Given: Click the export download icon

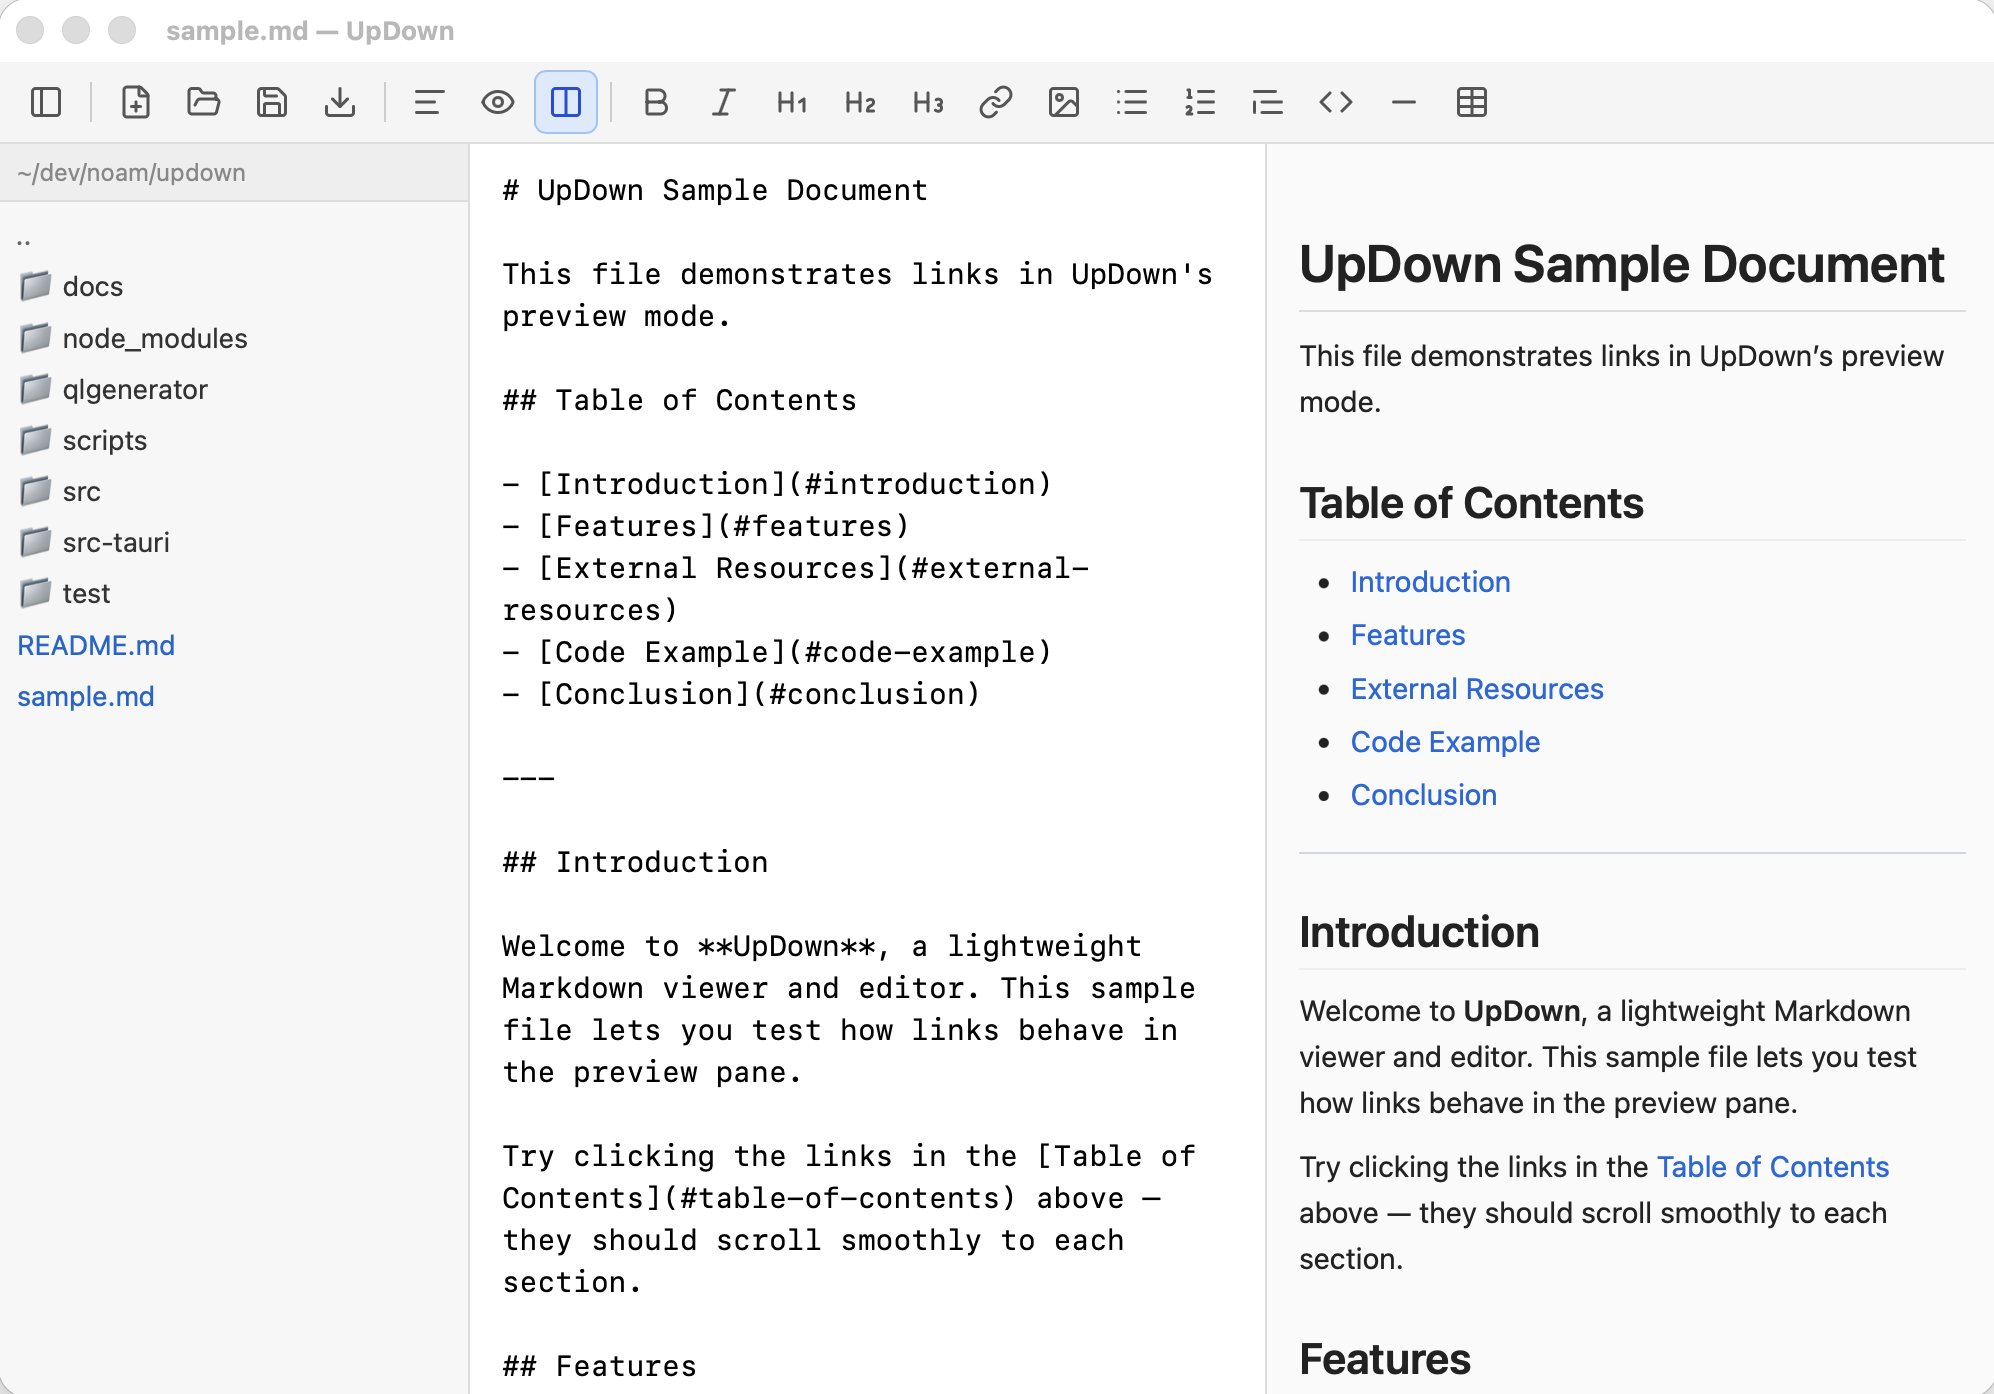Looking at the screenshot, I should tap(340, 102).
